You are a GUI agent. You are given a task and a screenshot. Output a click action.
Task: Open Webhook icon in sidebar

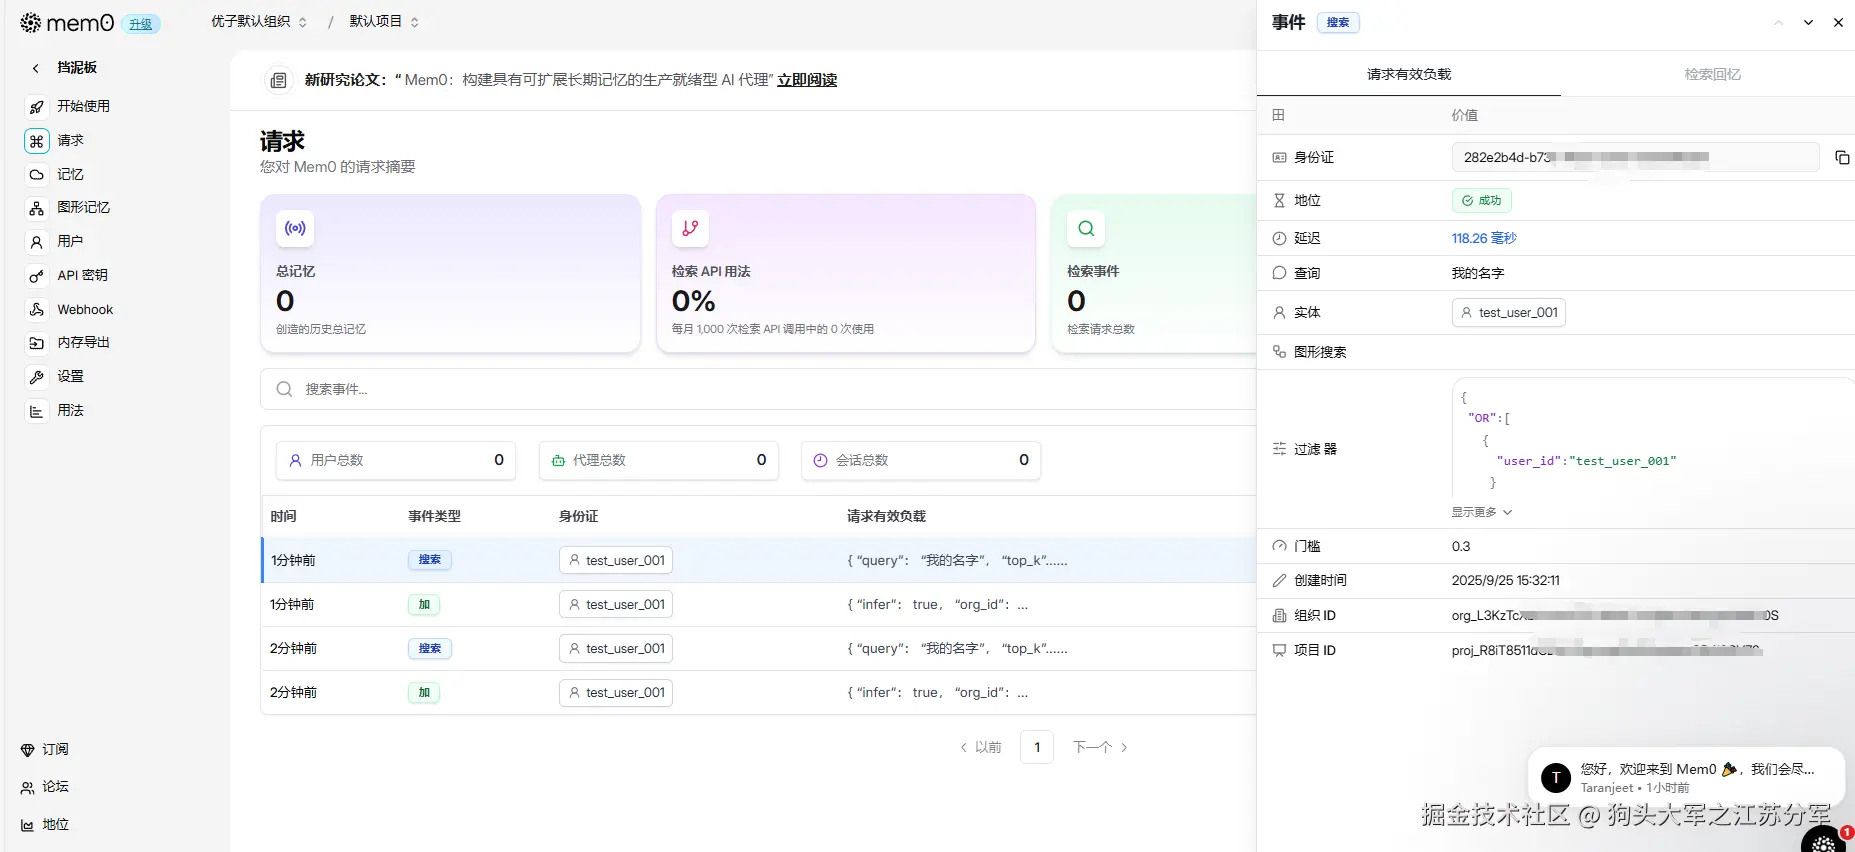pyautogui.click(x=37, y=310)
